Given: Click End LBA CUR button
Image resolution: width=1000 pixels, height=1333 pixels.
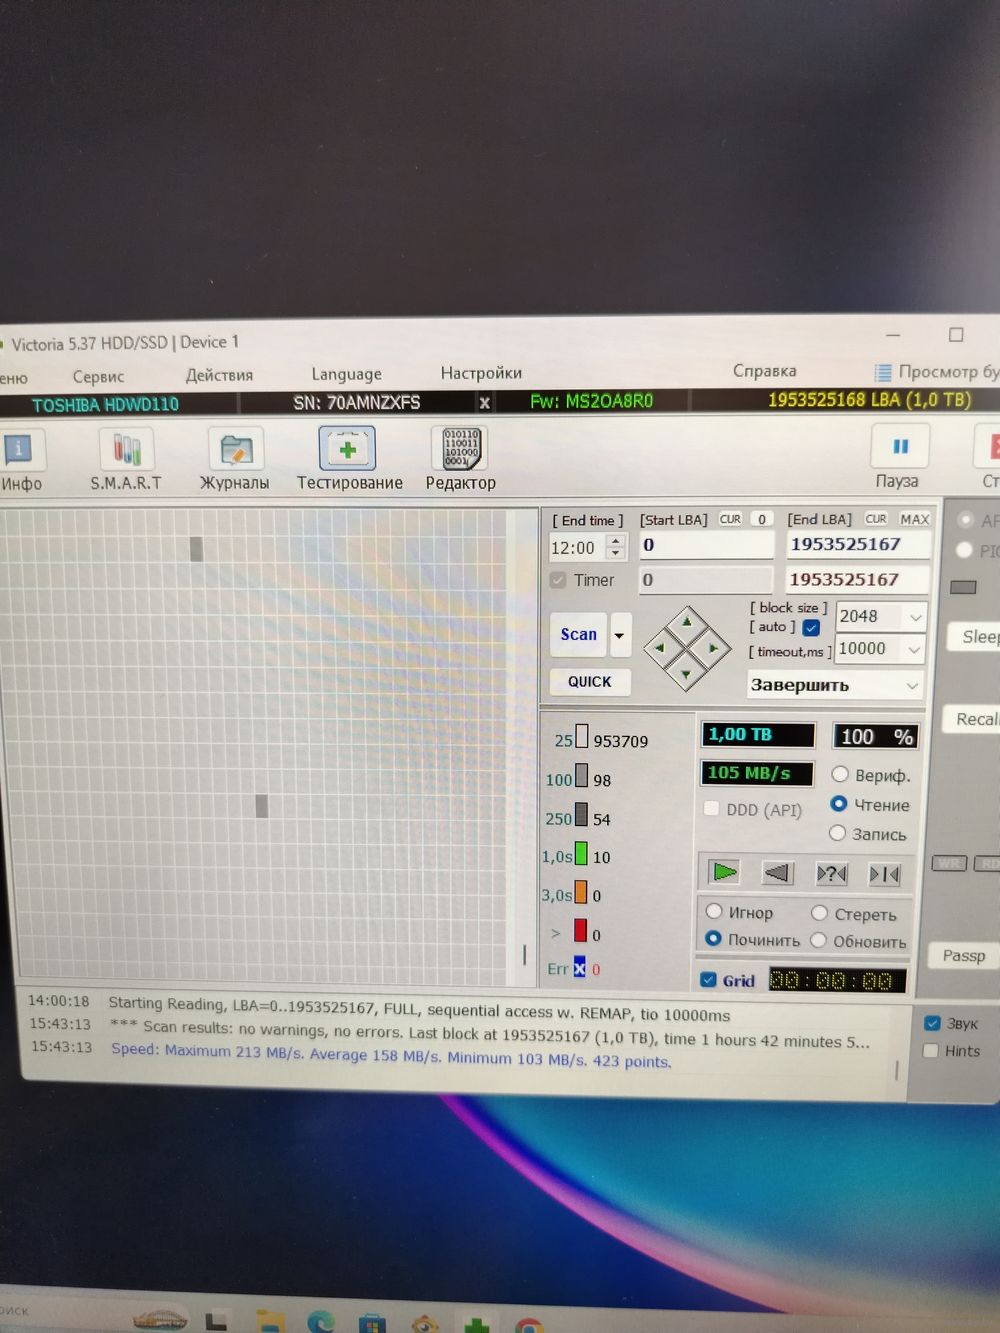Looking at the screenshot, I should [x=876, y=519].
